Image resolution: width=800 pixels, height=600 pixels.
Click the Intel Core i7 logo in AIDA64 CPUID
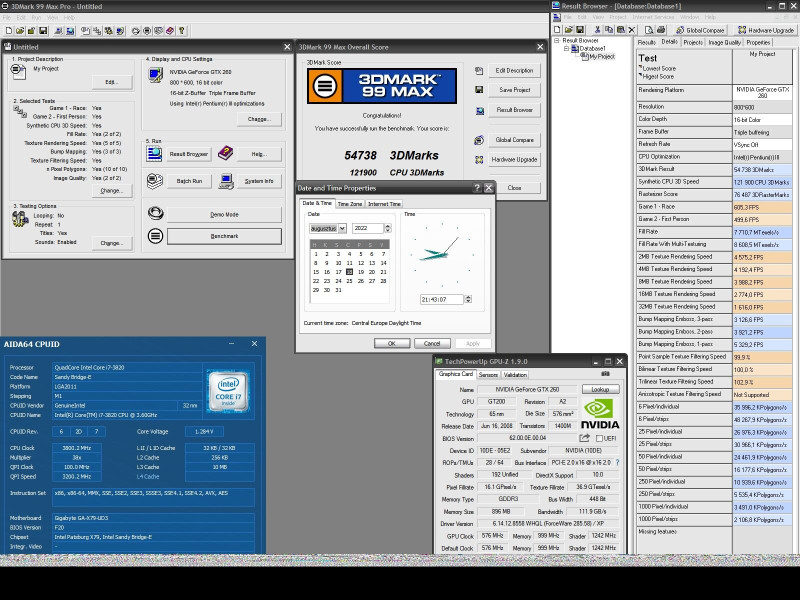(228, 391)
